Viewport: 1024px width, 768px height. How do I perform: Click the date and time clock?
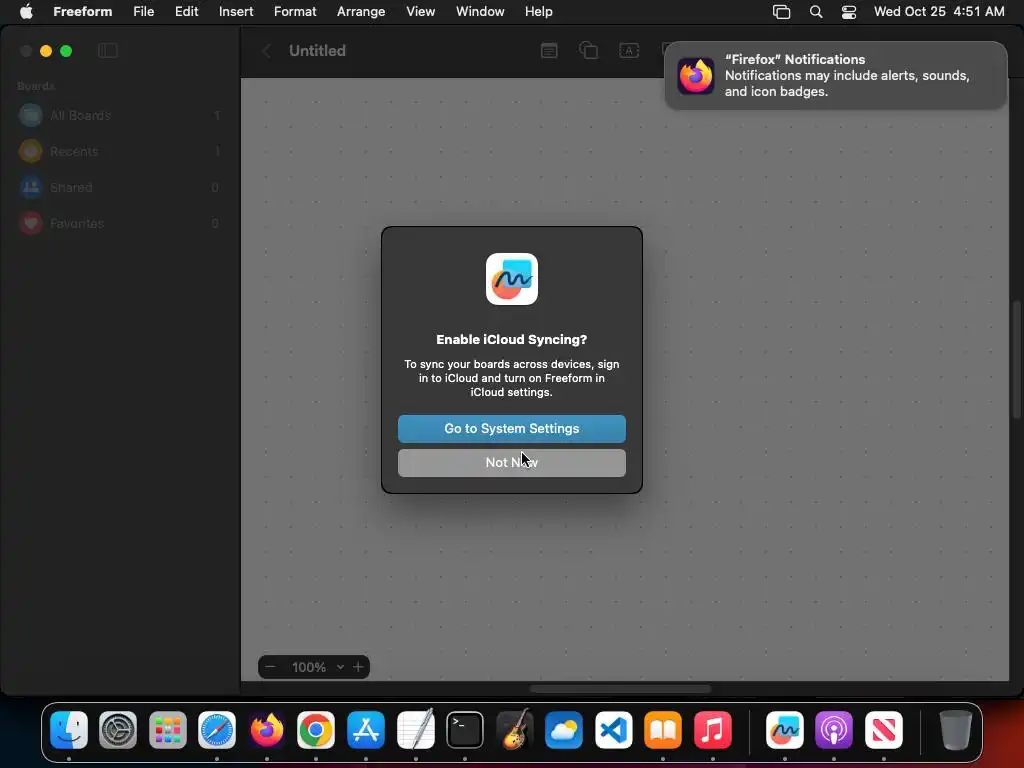click(x=939, y=11)
